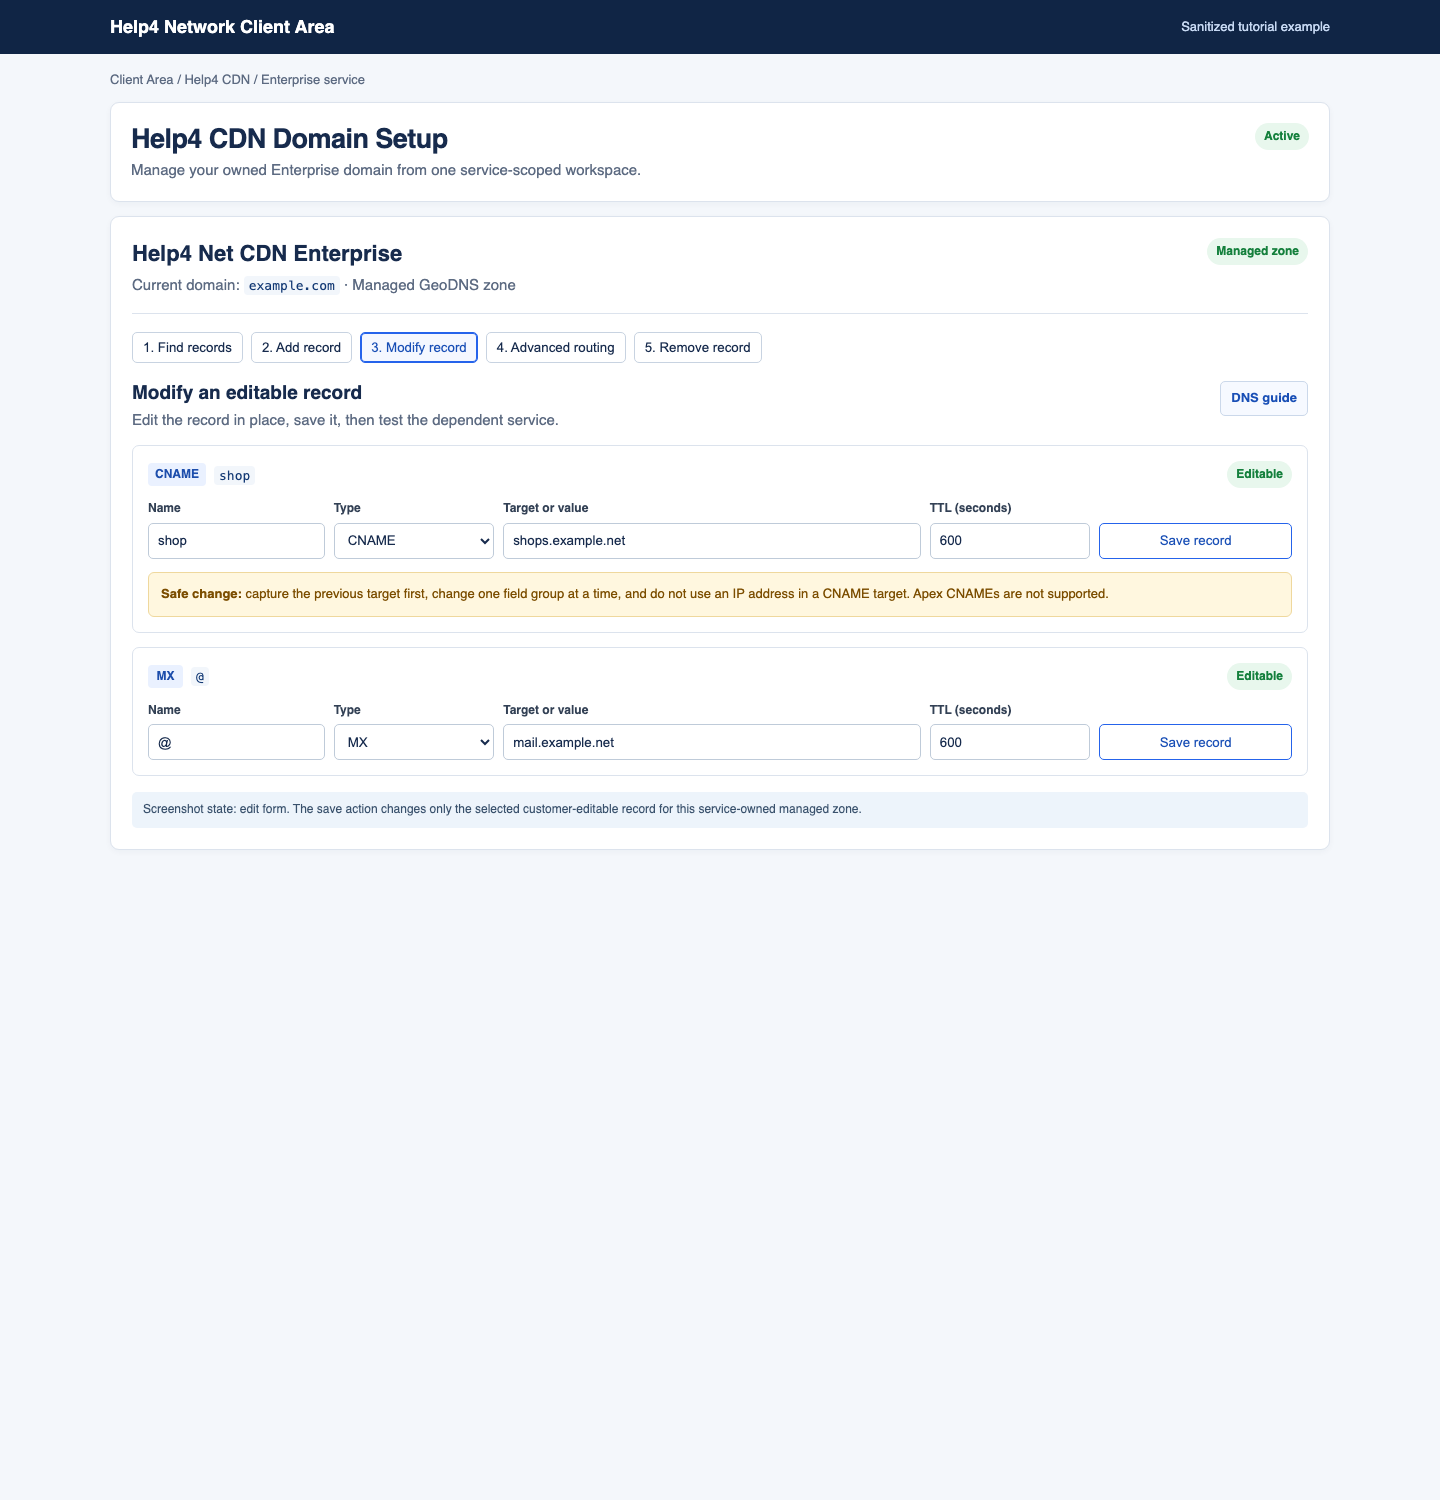Click the TTL field of the CNAME record

[1010, 541]
